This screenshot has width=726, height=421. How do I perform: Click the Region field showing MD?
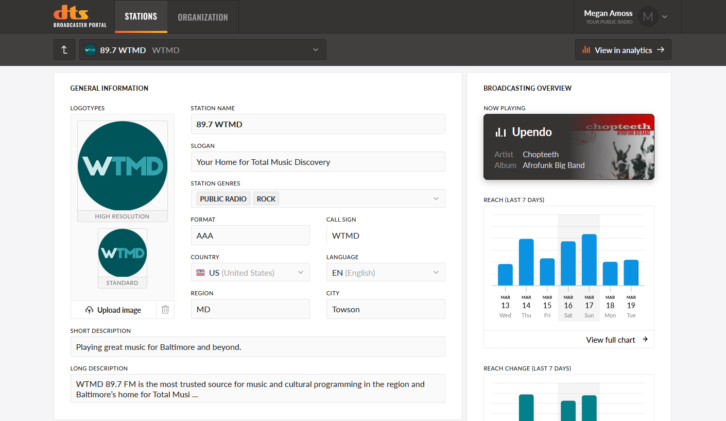point(250,309)
